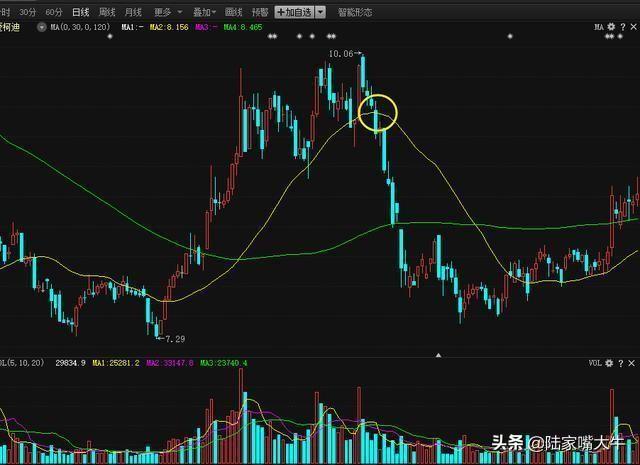Screen dimensions: 640x465
Task: Open VOL indicator settings gear
Action: [609, 363]
